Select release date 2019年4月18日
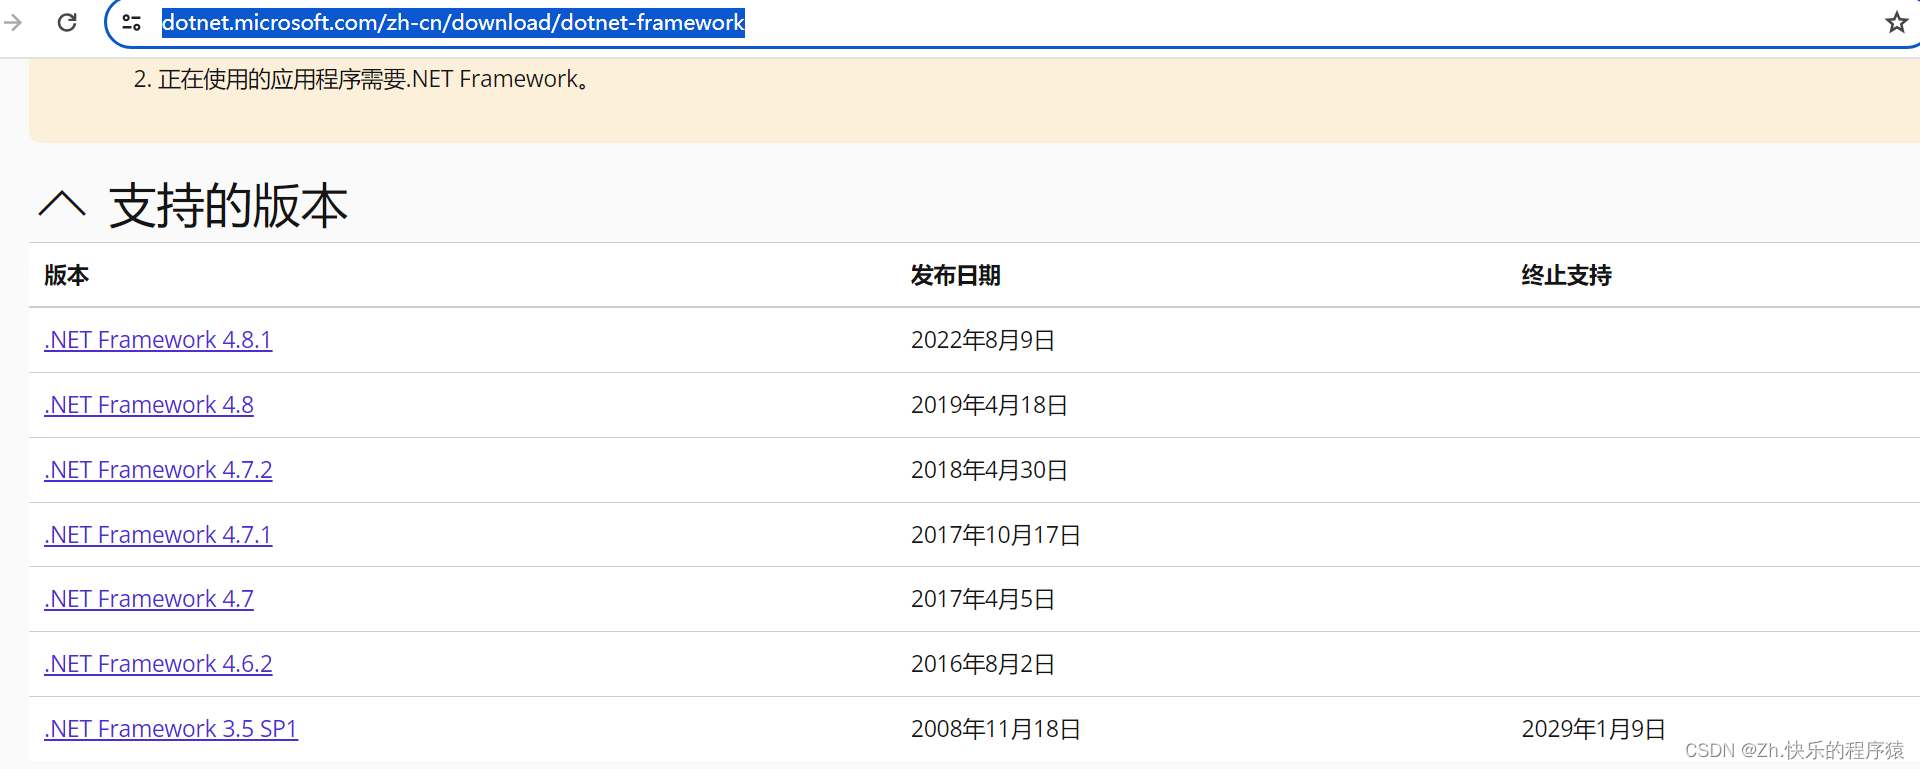Viewport: 1920px width, 769px height. click(989, 405)
